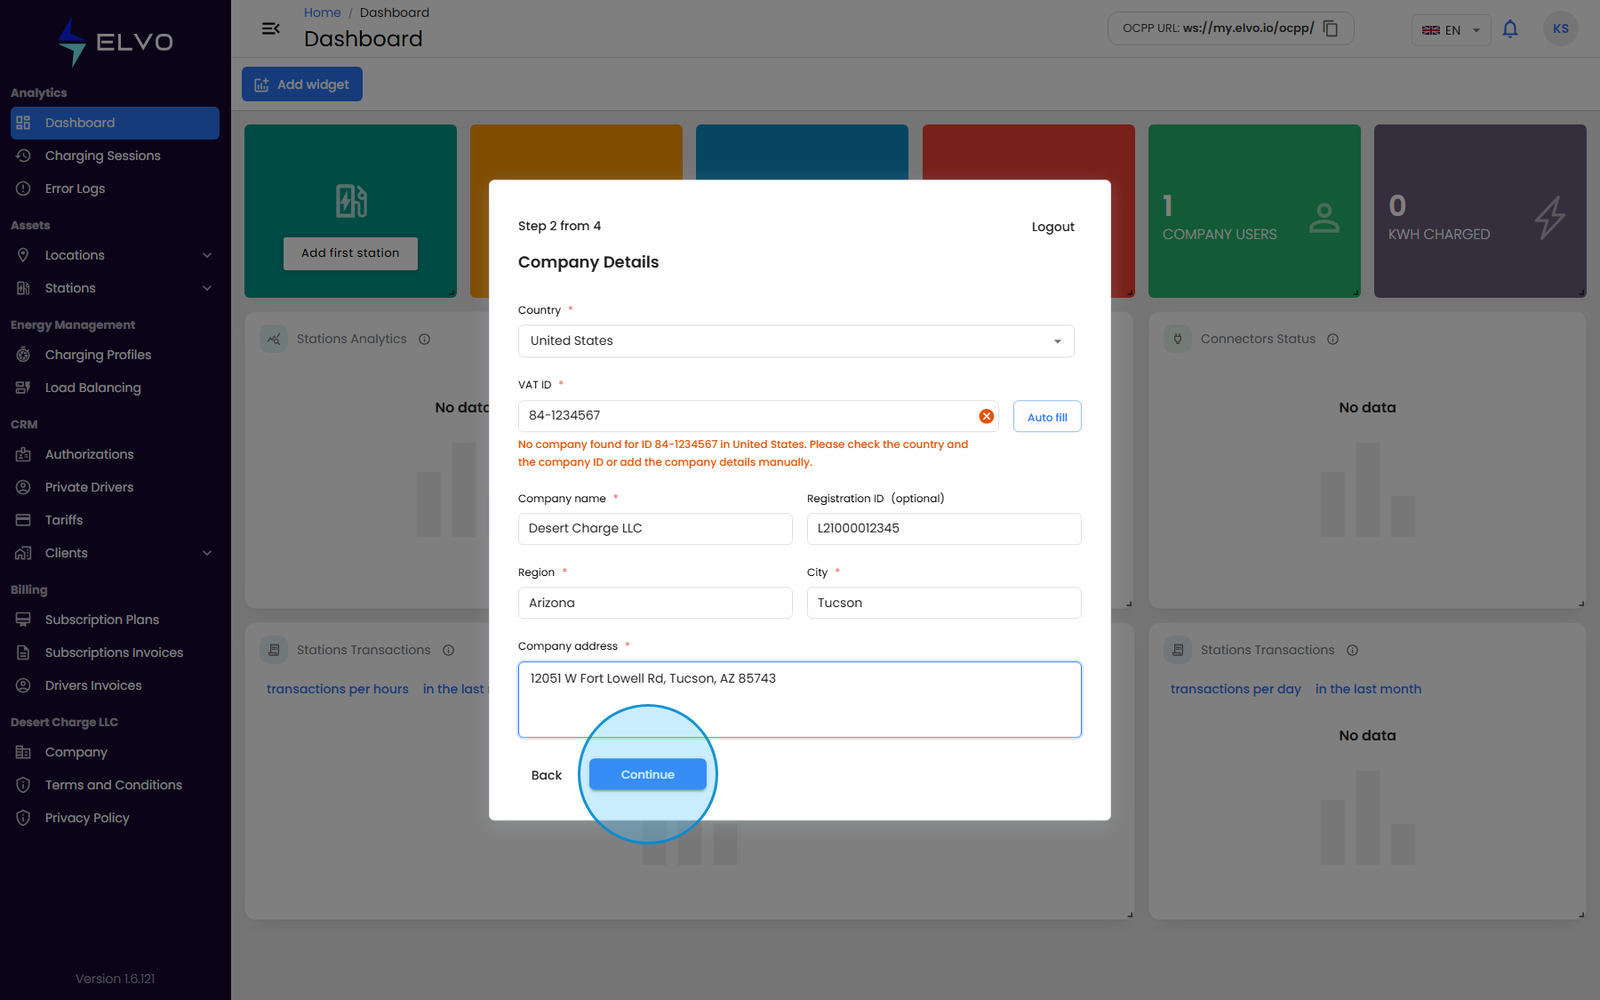The height and width of the screenshot is (1000, 1600).
Task: Click the Locations pin icon
Action: click(x=23, y=256)
